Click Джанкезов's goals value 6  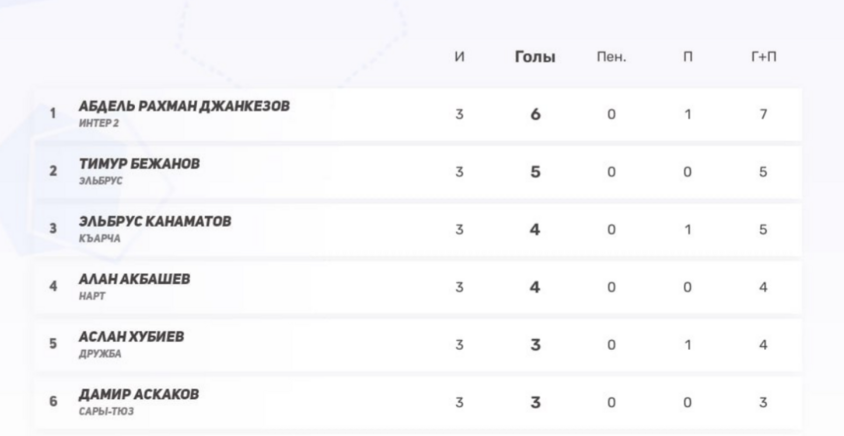pyautogui.click(x=535, y=114)
